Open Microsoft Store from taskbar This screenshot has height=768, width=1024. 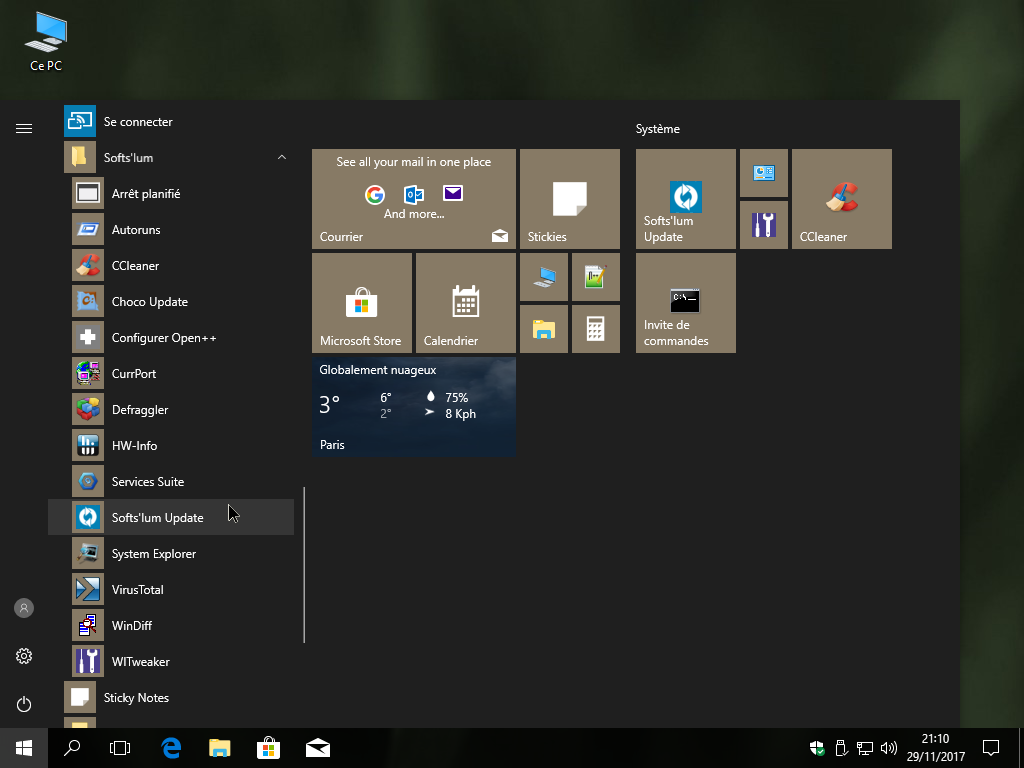point(268,748)
